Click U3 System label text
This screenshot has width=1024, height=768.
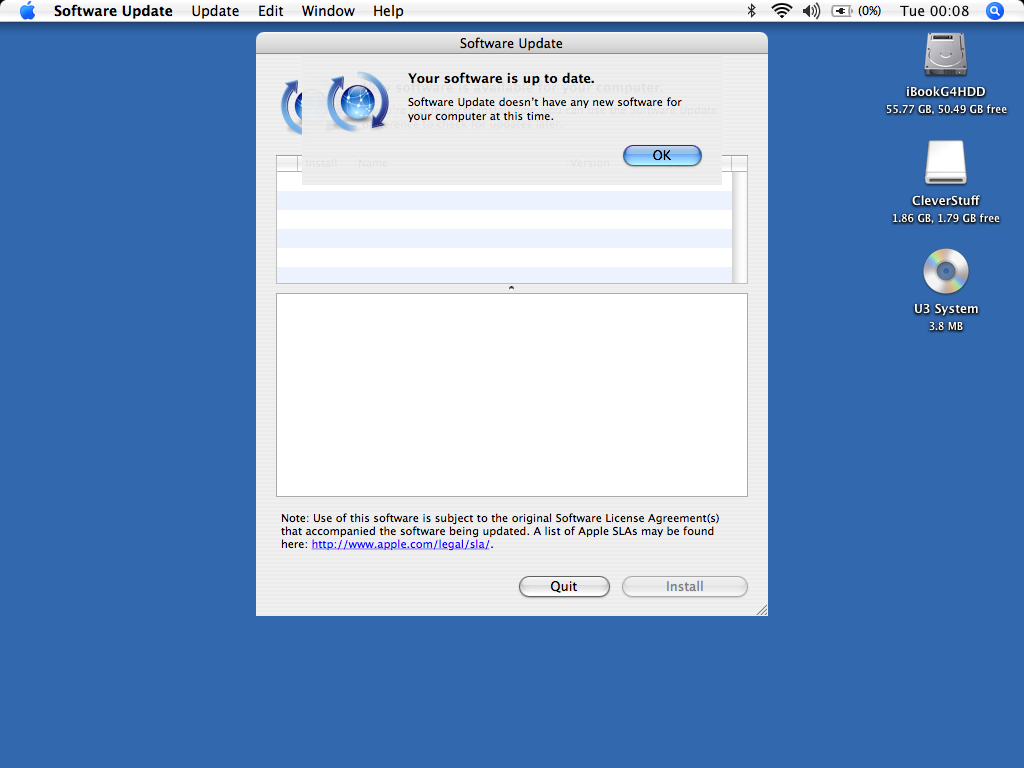[x=945, y=309]
